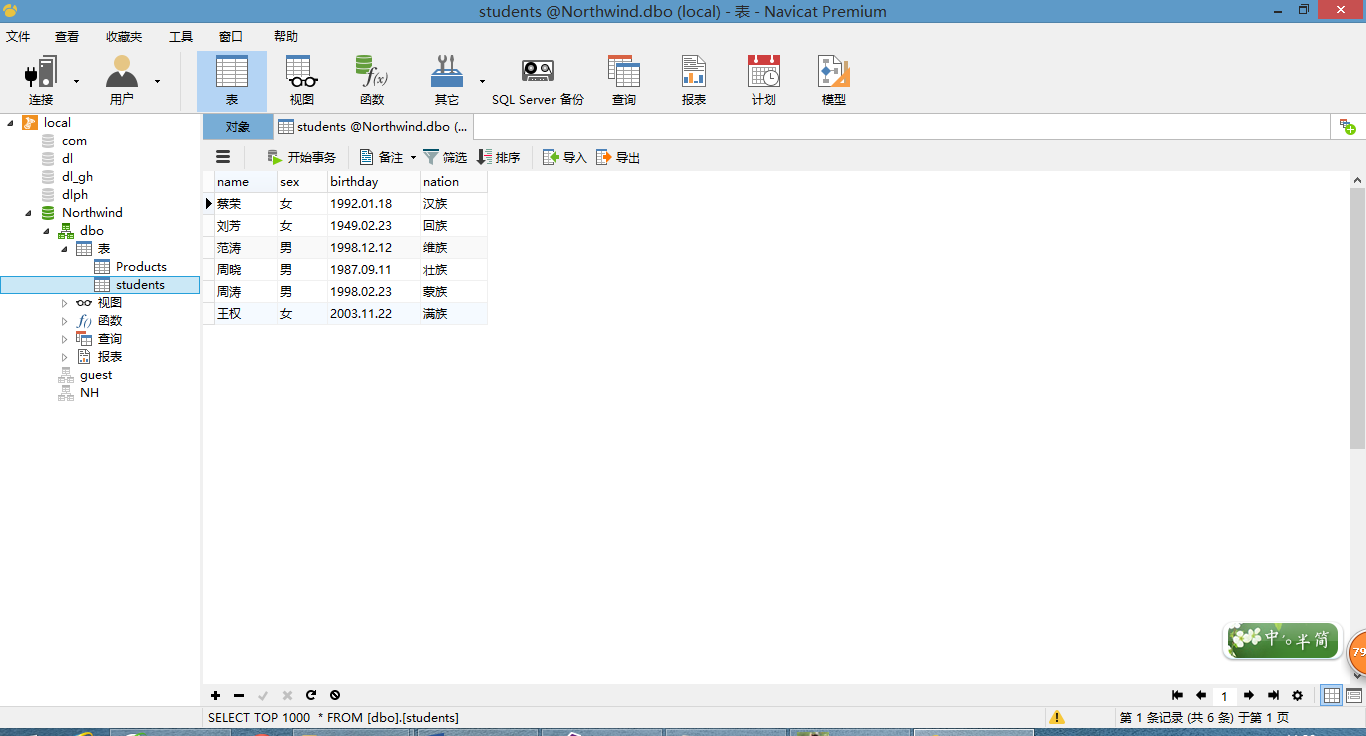The height and width of the screenshot is (736, 1366).
Task: Select the Products table in tree
Action: pos(141,267)
